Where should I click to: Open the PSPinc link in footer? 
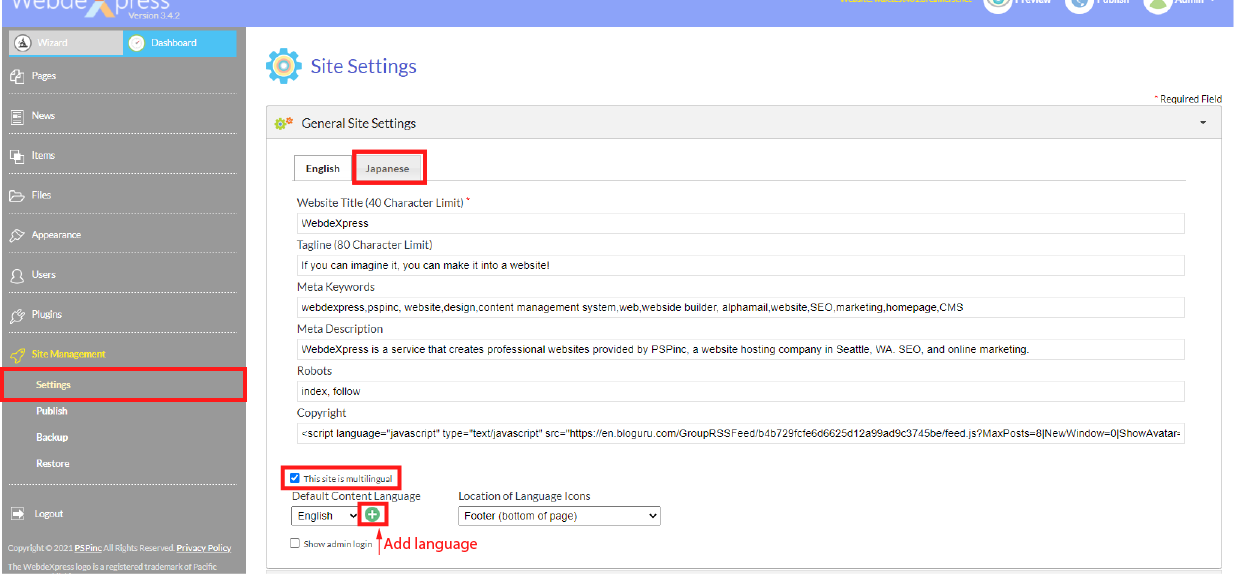click(88, 548)
